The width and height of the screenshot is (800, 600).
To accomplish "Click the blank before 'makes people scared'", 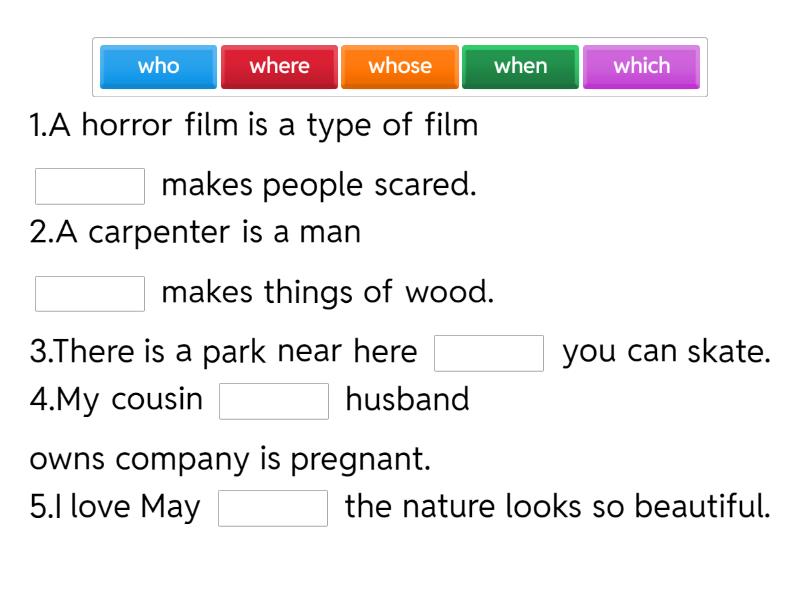I will [90, 186].
